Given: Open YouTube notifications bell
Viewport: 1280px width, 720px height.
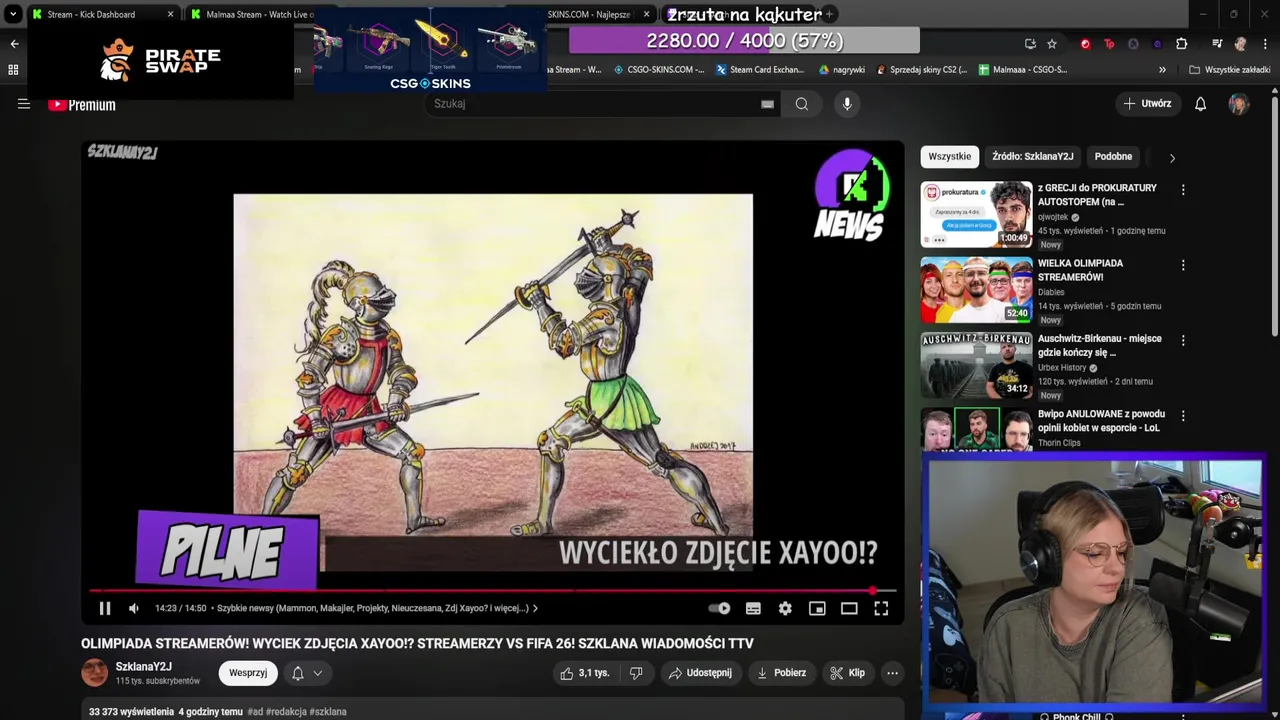Looking at the screenshot, I should tap(1201, 104).
